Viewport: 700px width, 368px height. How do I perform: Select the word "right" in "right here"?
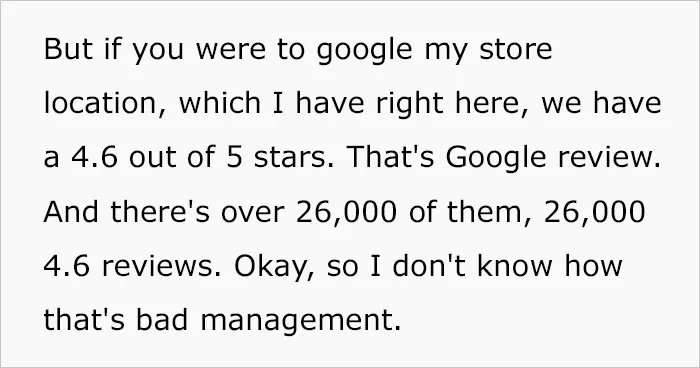tap(409, 104)
